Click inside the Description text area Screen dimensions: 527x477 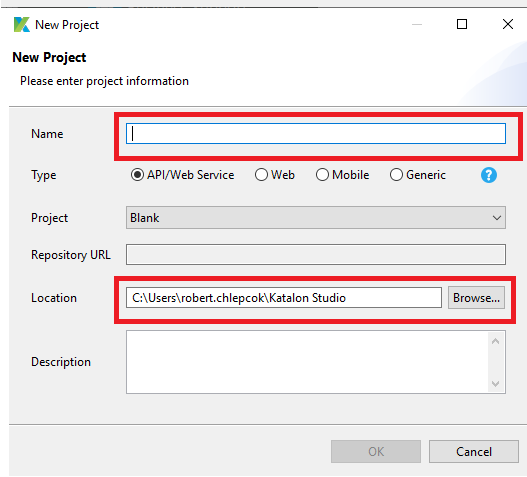click(x=307, y=362)
